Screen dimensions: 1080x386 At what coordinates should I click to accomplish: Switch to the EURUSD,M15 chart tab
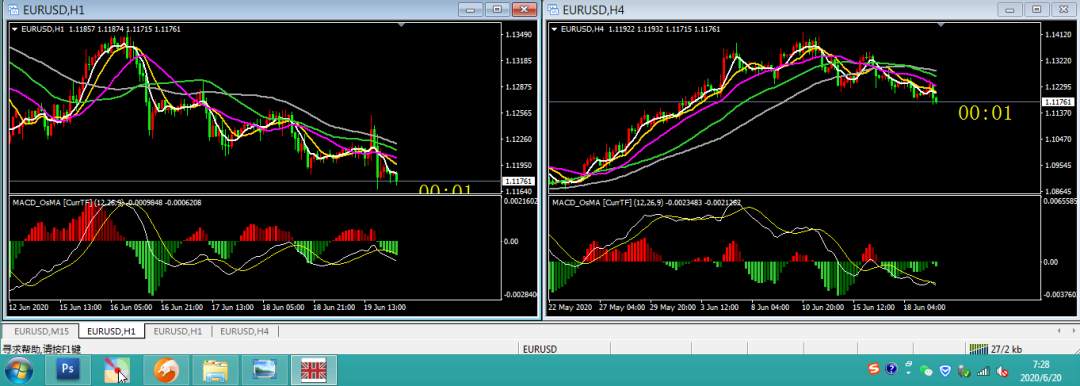pyautogui.click(x=41, y=332)
